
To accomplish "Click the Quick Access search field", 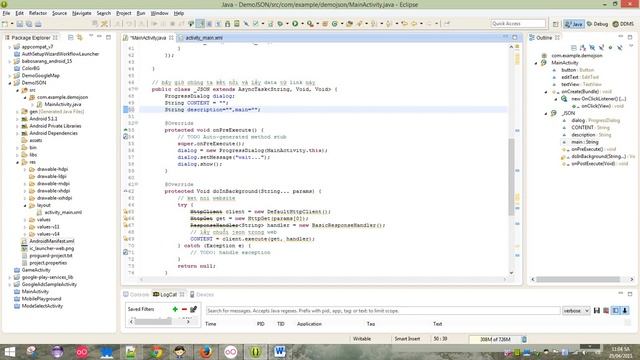I will (x=518, y=24).
